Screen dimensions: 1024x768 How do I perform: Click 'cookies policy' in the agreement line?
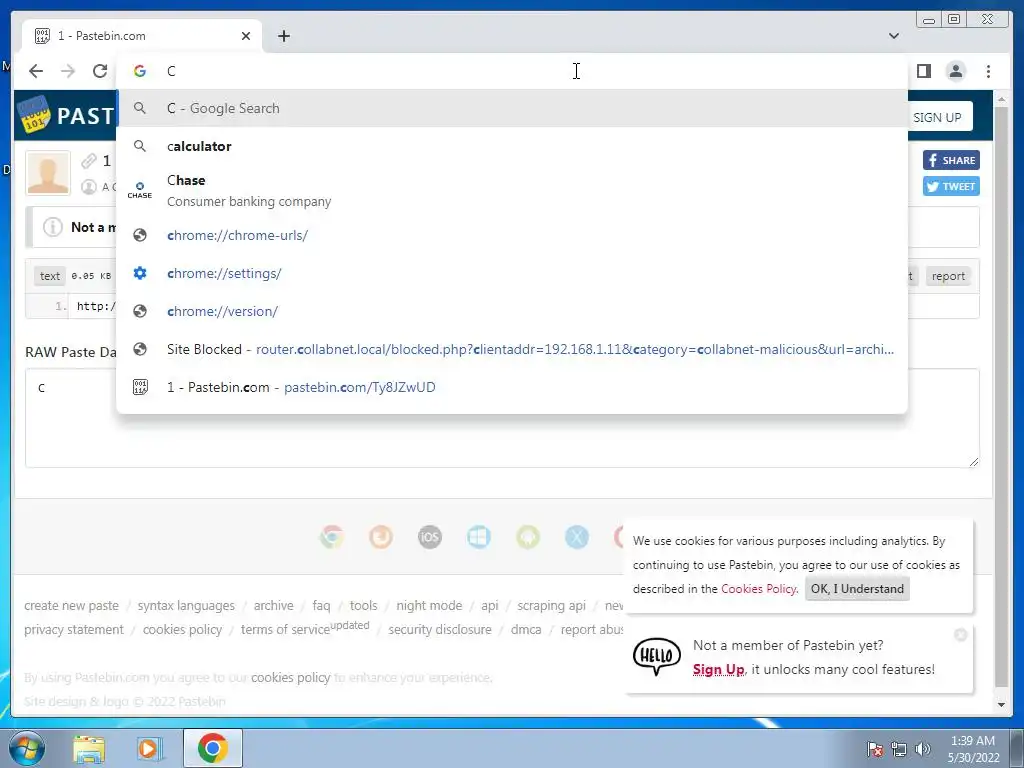tap(291, 677)
